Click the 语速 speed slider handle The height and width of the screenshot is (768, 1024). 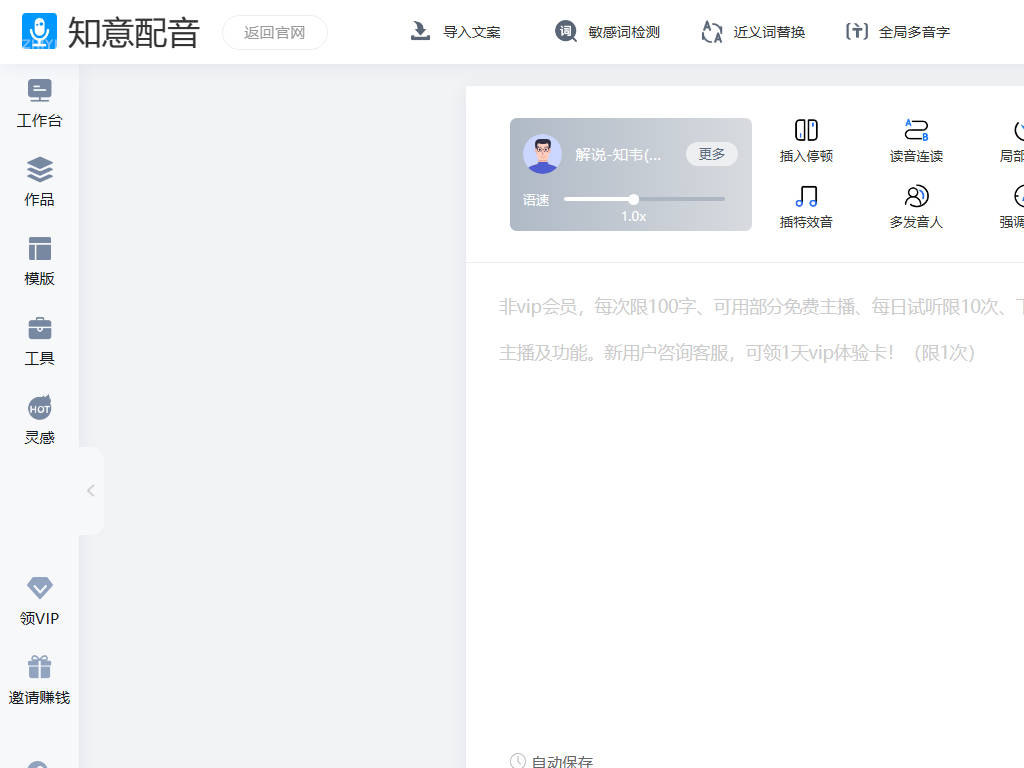(x=634, y=199)
